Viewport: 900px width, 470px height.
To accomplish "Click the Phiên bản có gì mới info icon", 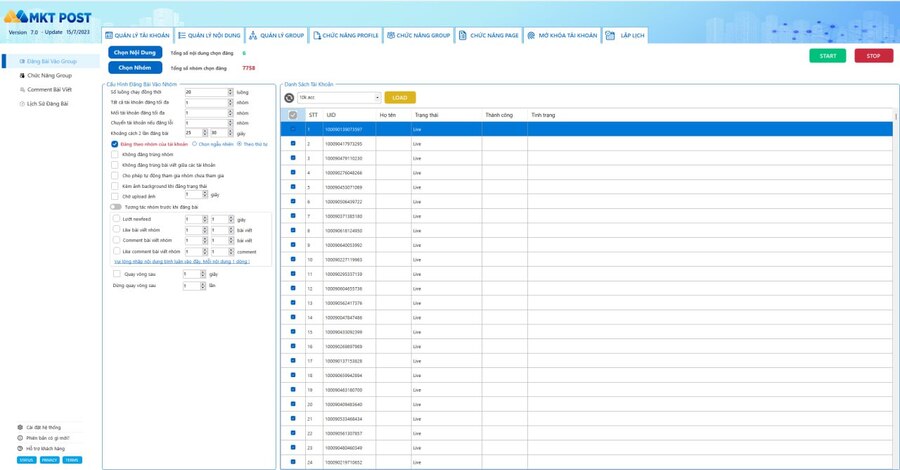I will point(20,438).
